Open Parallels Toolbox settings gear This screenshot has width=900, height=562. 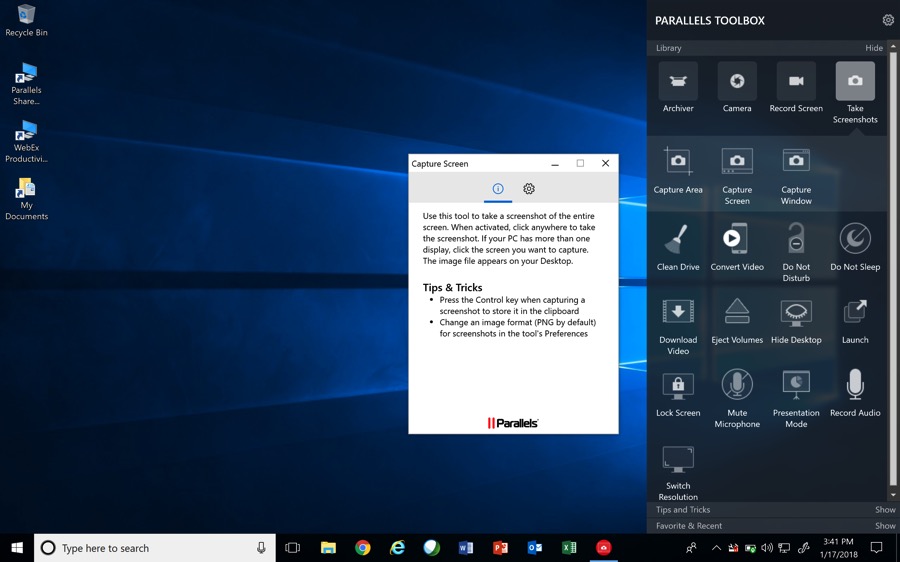pos(888,20)
